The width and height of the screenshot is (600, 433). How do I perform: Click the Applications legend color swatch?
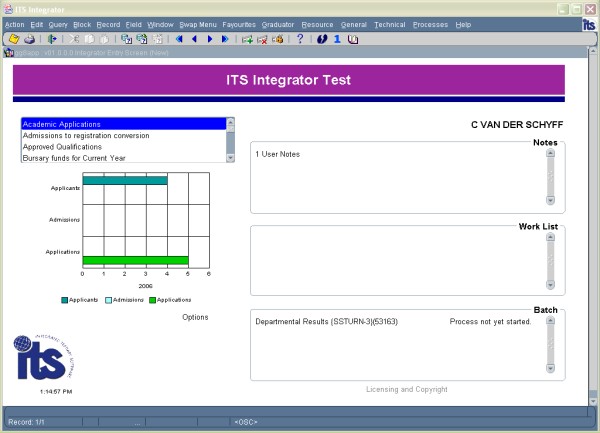click(x=152, y=300)
